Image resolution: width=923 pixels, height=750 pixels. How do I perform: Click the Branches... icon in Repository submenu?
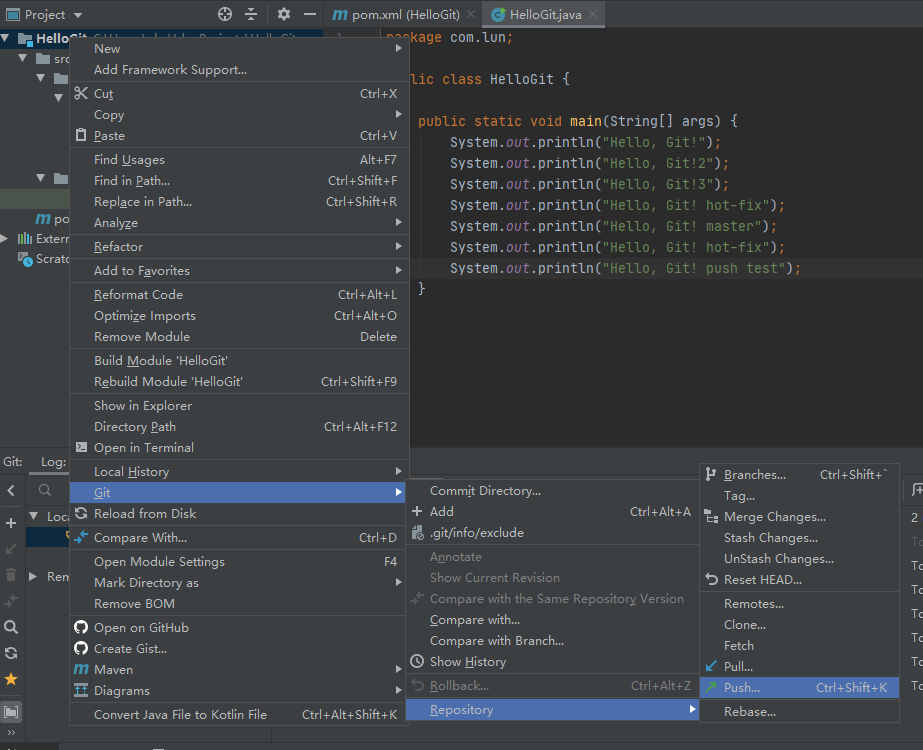[x=711, y=474]
